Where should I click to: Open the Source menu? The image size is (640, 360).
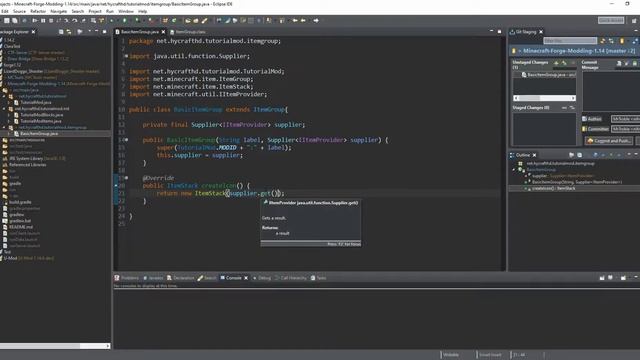click(x=19, y=11)
